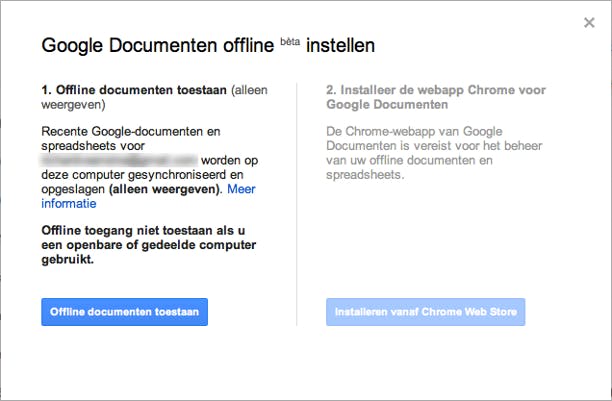Click the step number '1.'
The image size is (612, 401).
tap(47, 90)
